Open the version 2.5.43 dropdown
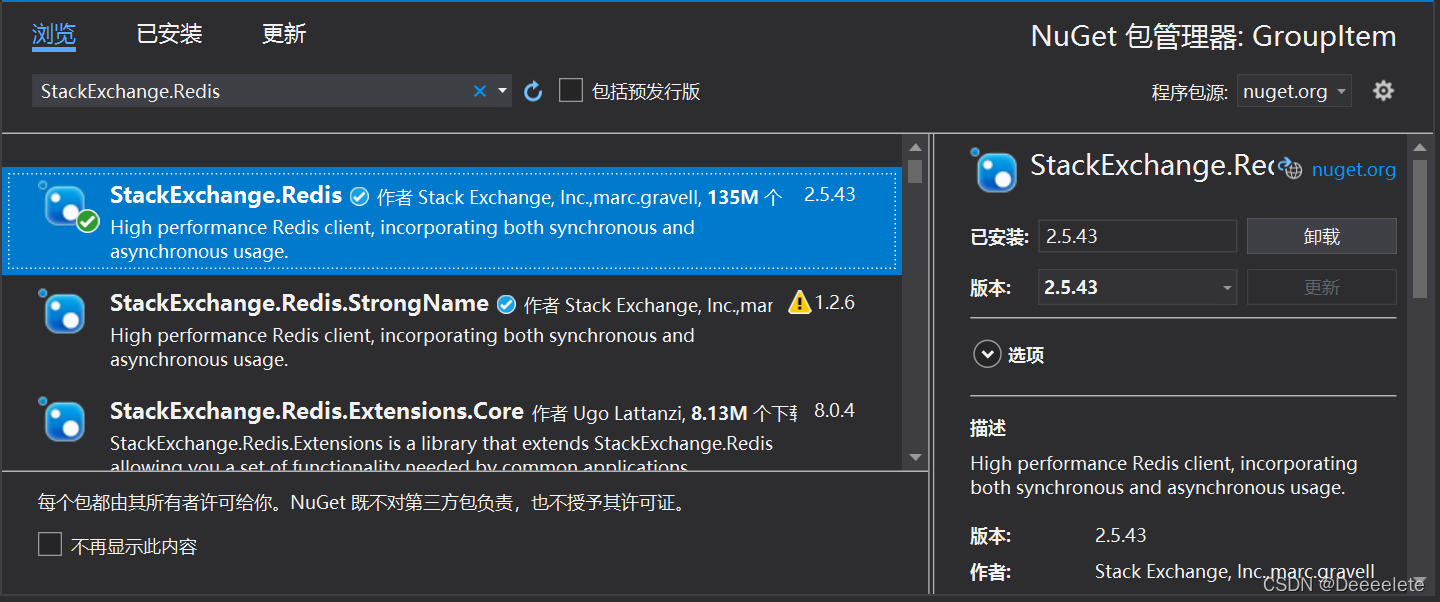The height and width of the screenshot is (602, 1440). pyautogui.click(x=1137, y=287)
